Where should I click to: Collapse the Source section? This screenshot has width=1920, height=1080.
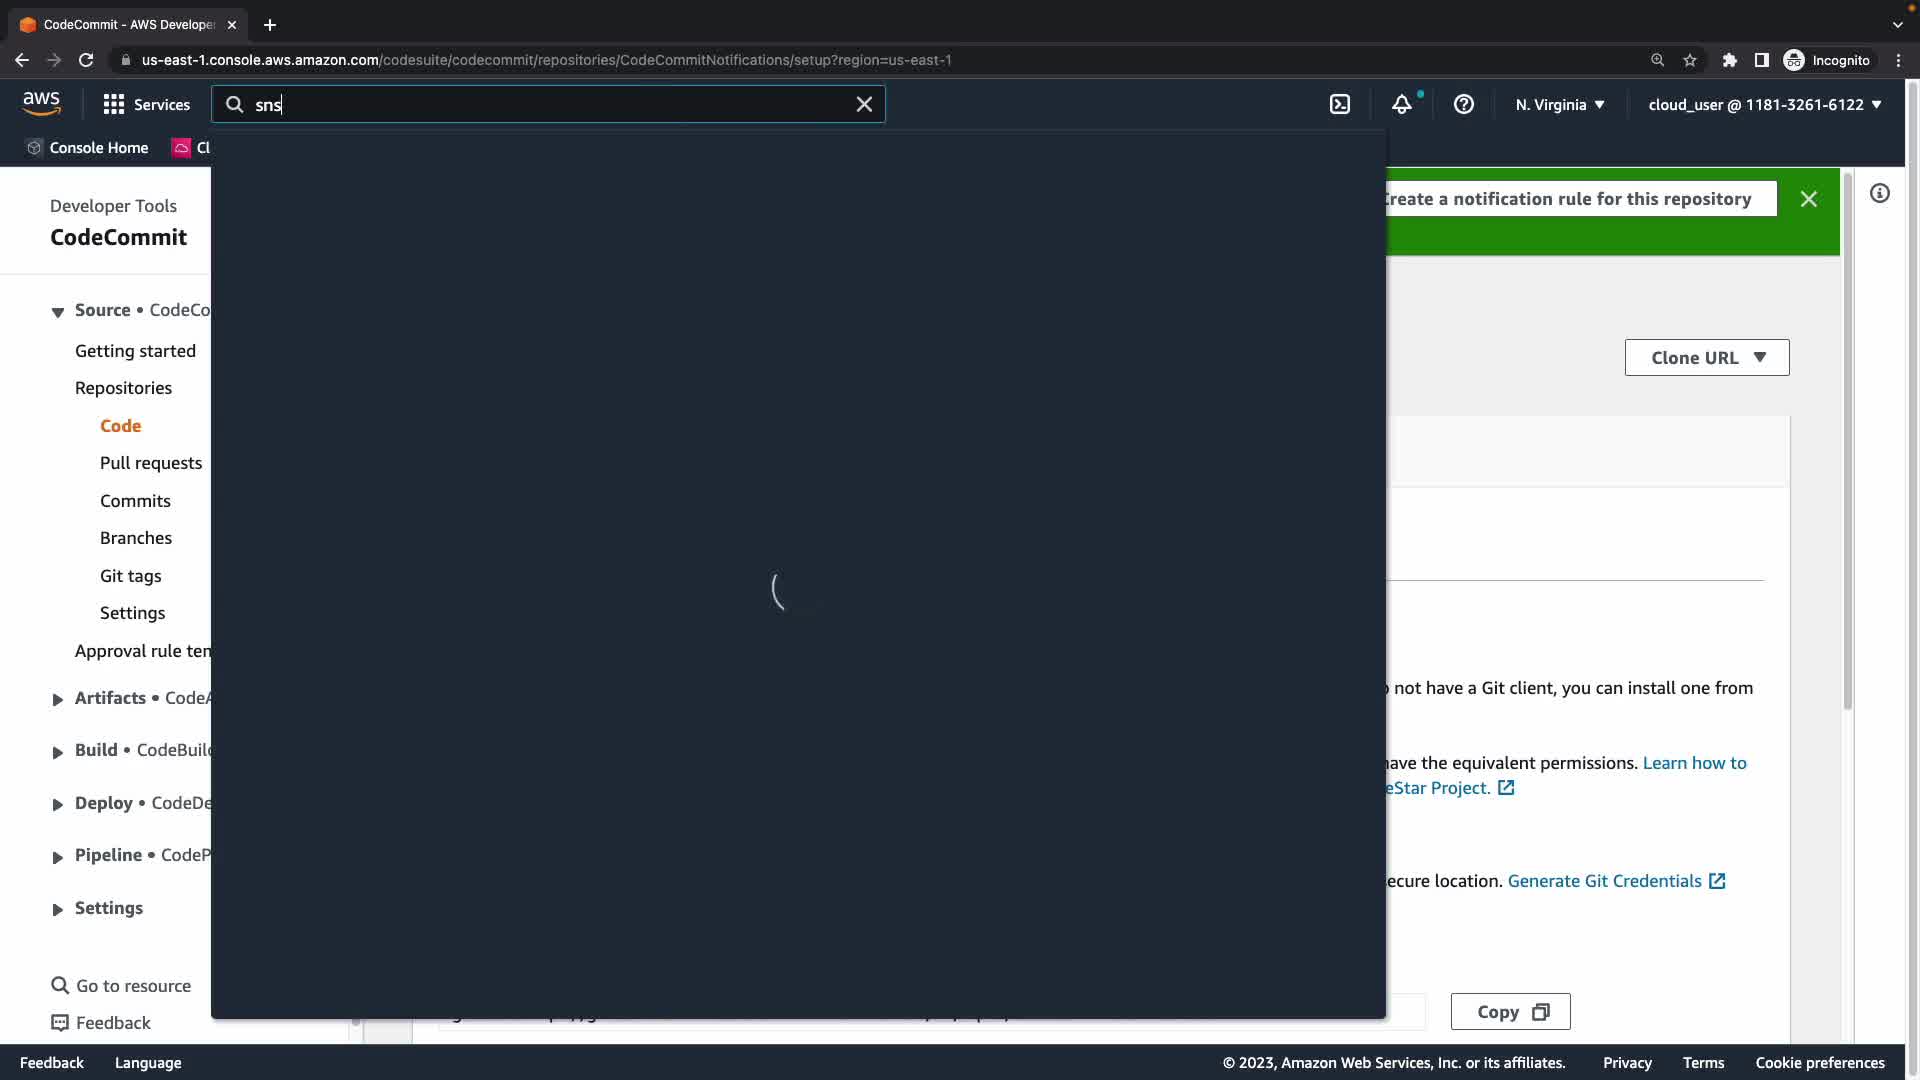point(58,311)
